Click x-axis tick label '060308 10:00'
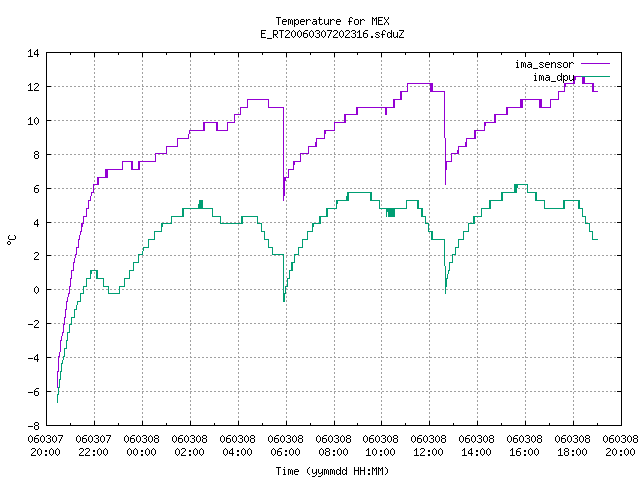The height and width of the screenshot is (480, 640). coord(380,446)
